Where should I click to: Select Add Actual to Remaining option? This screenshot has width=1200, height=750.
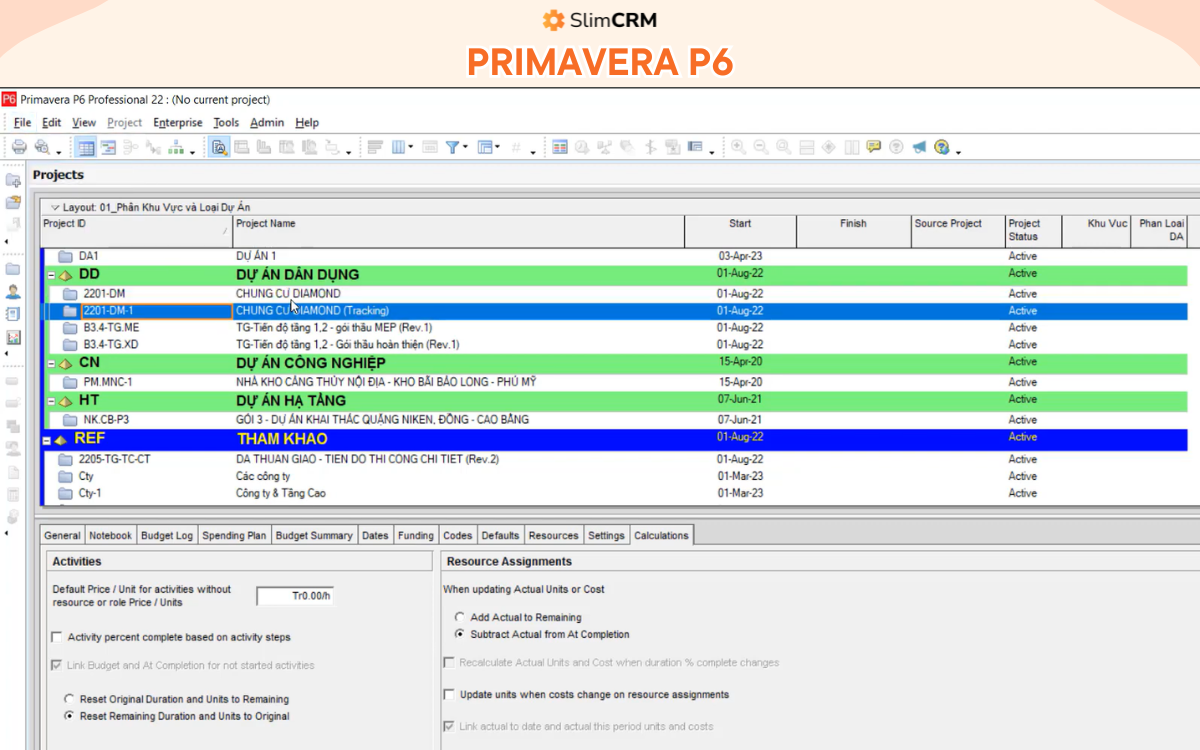click(x=460, y=618)
